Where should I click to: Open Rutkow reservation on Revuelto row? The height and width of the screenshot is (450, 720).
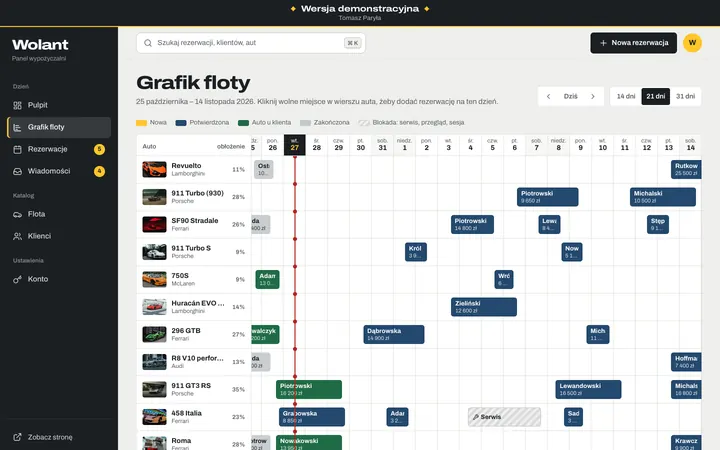(686, 169)
